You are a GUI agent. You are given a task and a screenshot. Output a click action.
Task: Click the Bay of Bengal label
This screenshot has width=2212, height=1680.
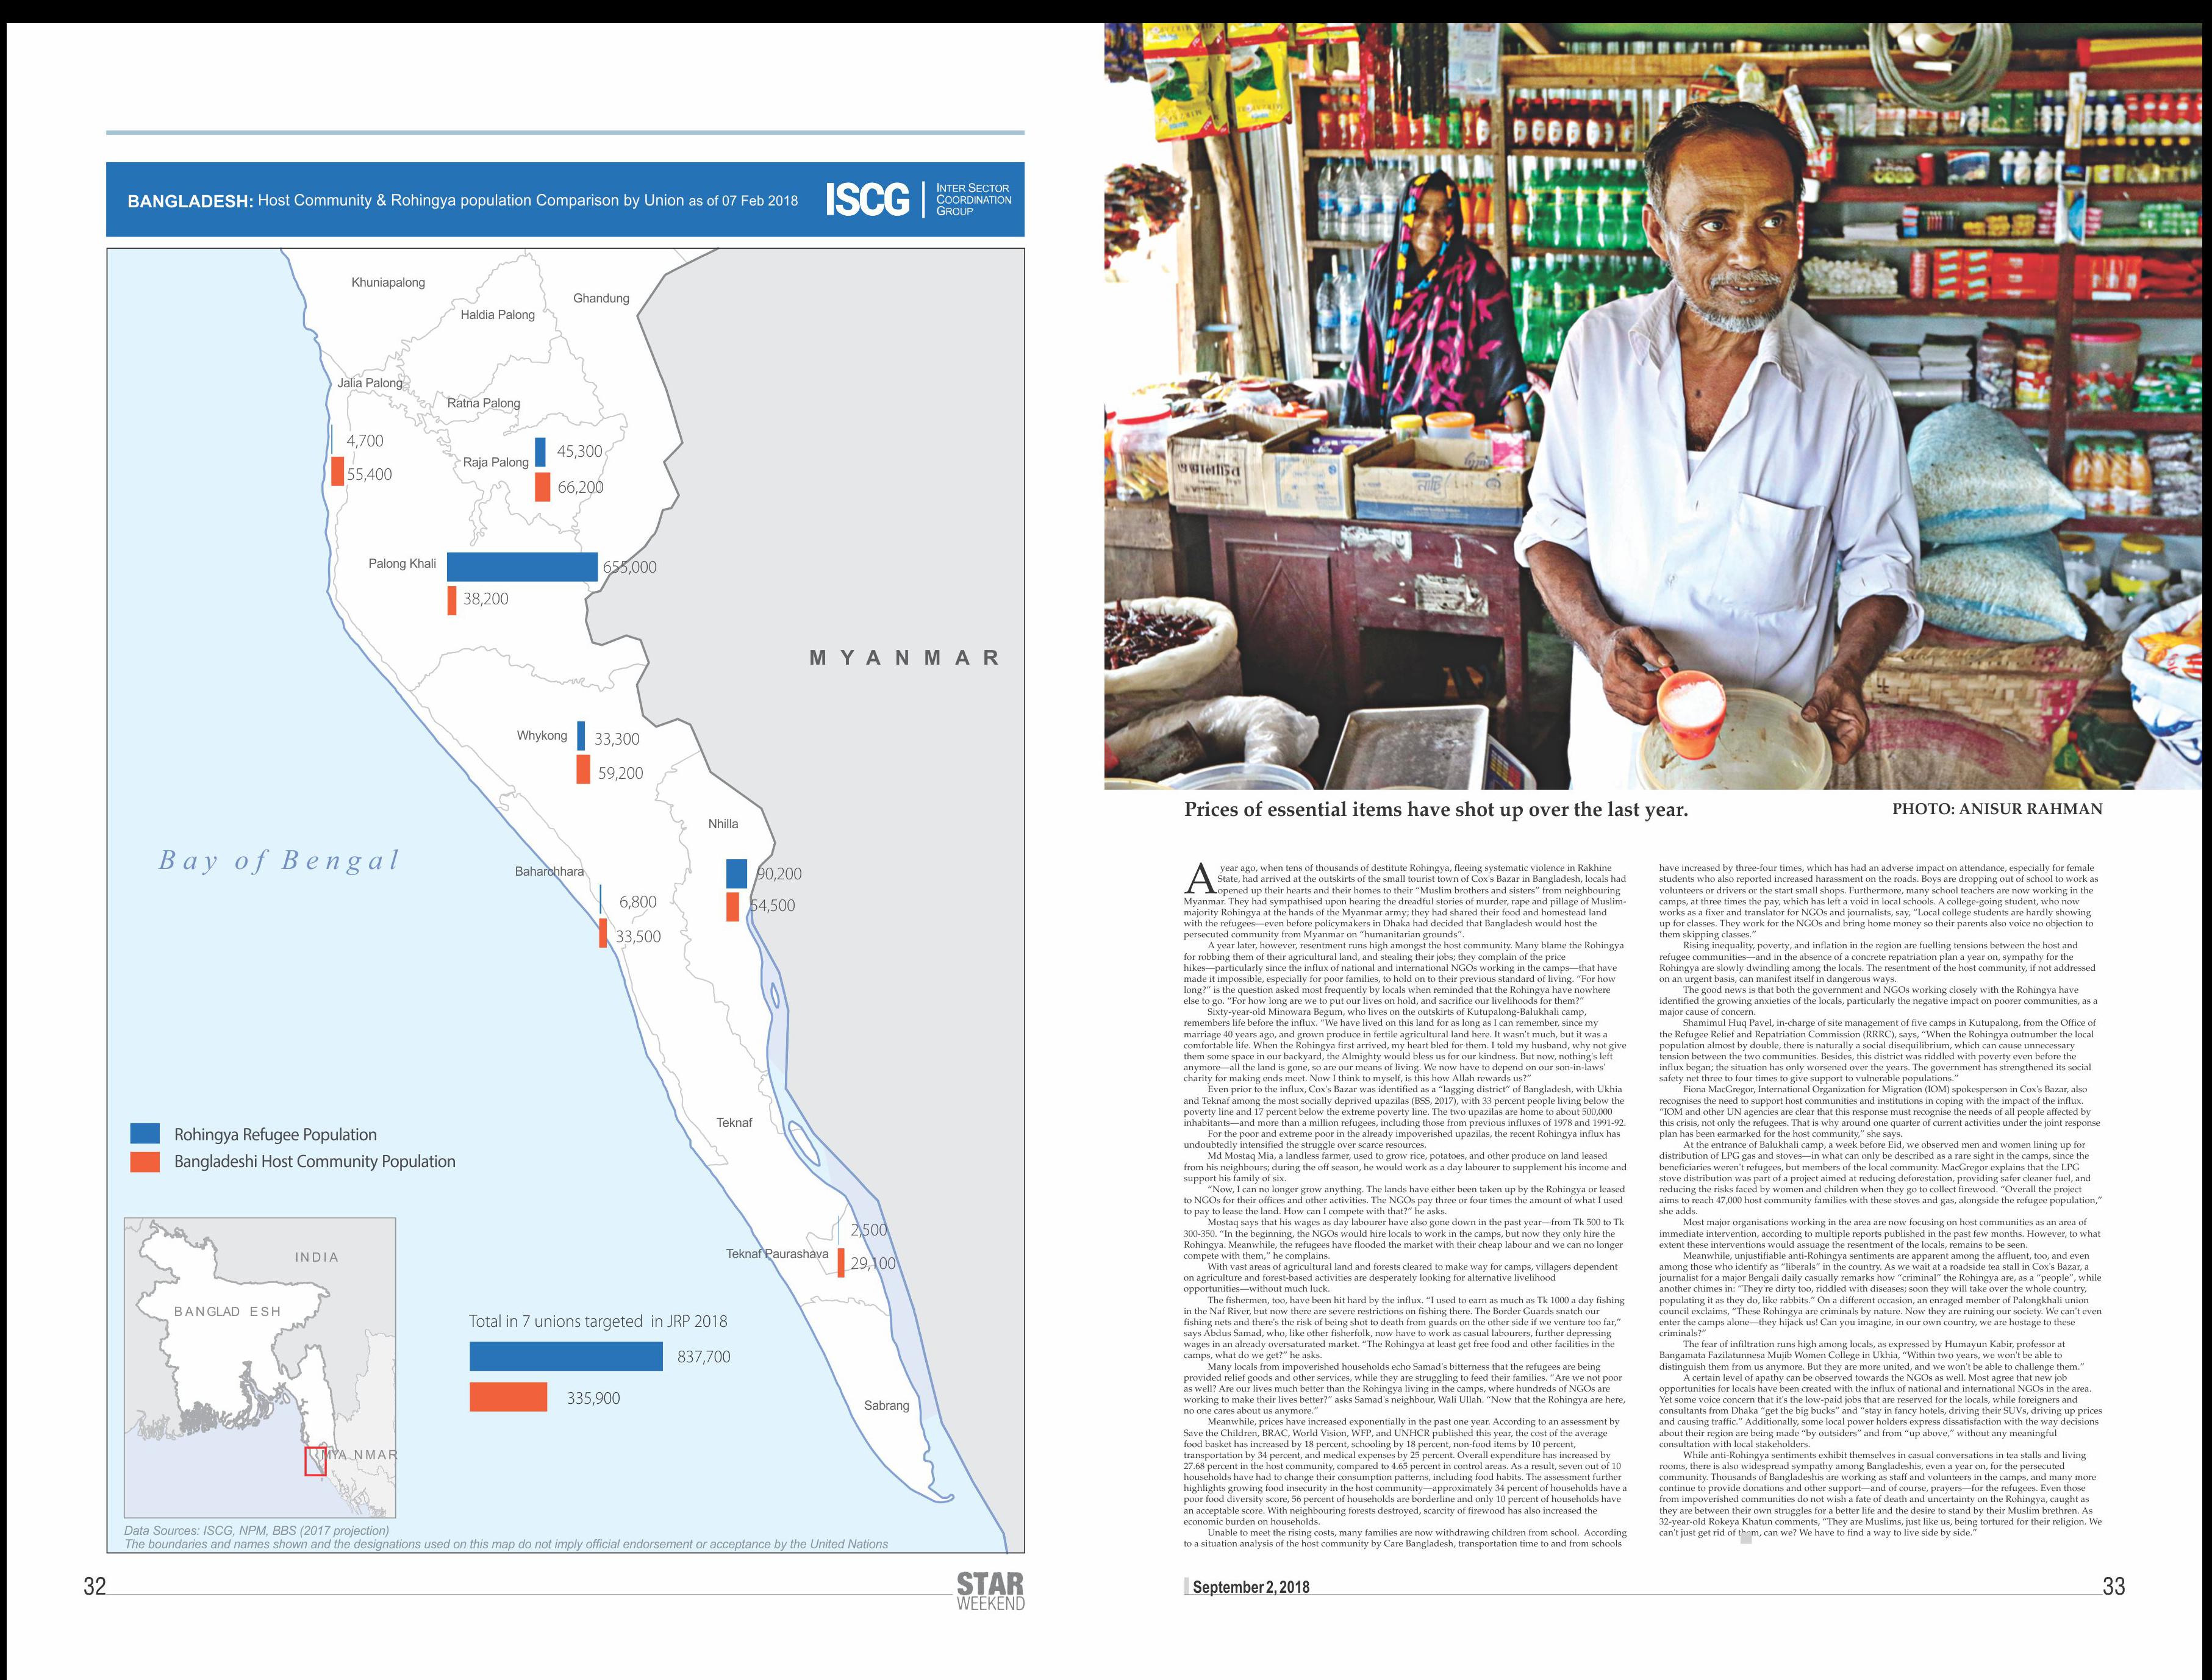click(x=279, y=860)
